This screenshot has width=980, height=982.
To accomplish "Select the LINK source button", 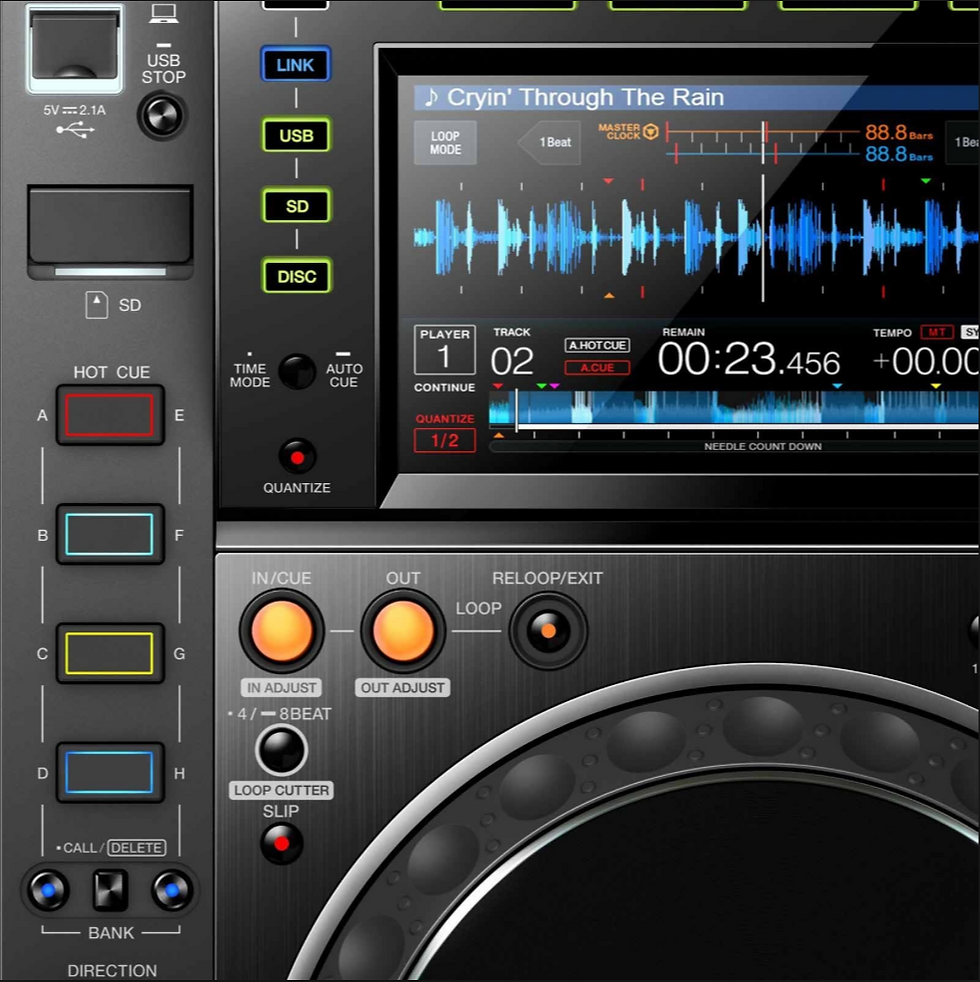I will [295, 65].
